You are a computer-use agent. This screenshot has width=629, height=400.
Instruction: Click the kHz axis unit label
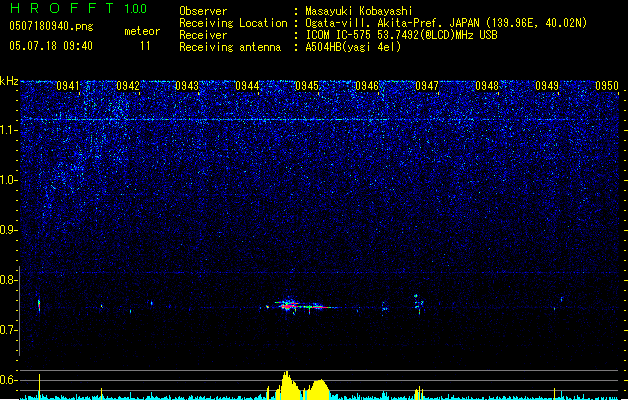(x=9, y=81)
